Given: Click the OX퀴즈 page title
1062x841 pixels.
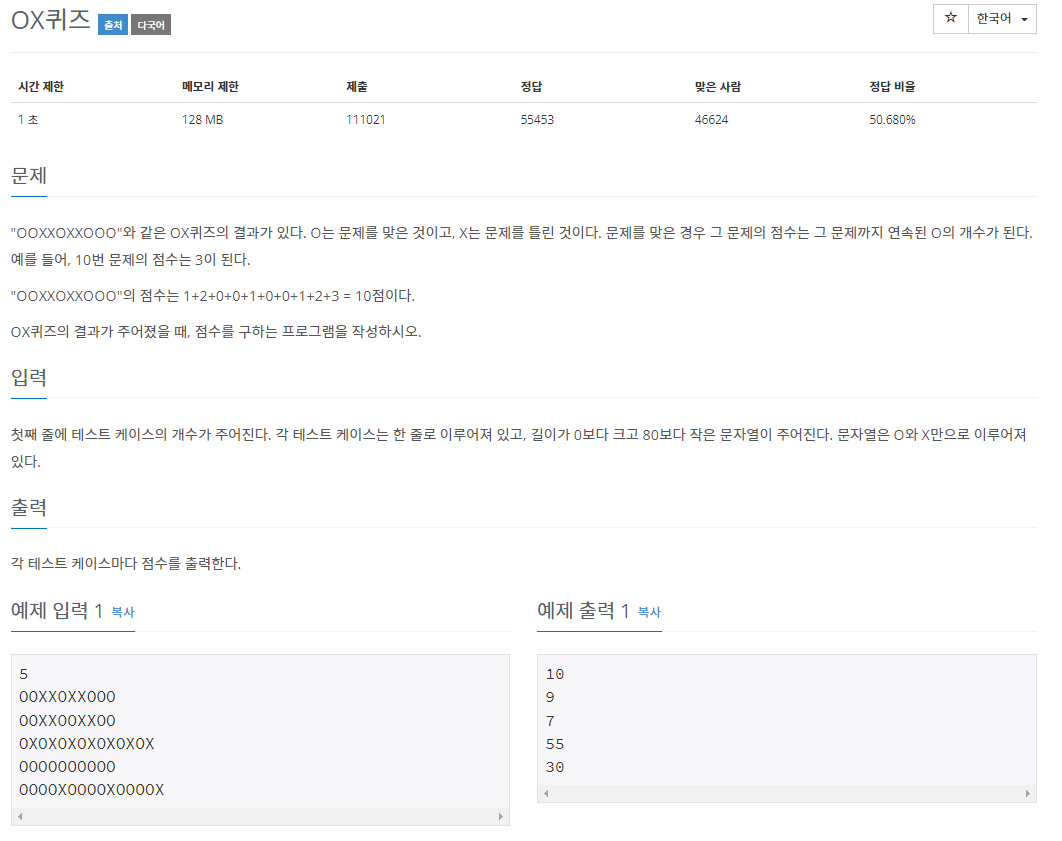Looking at the screenshot, I should click(51, 20).
